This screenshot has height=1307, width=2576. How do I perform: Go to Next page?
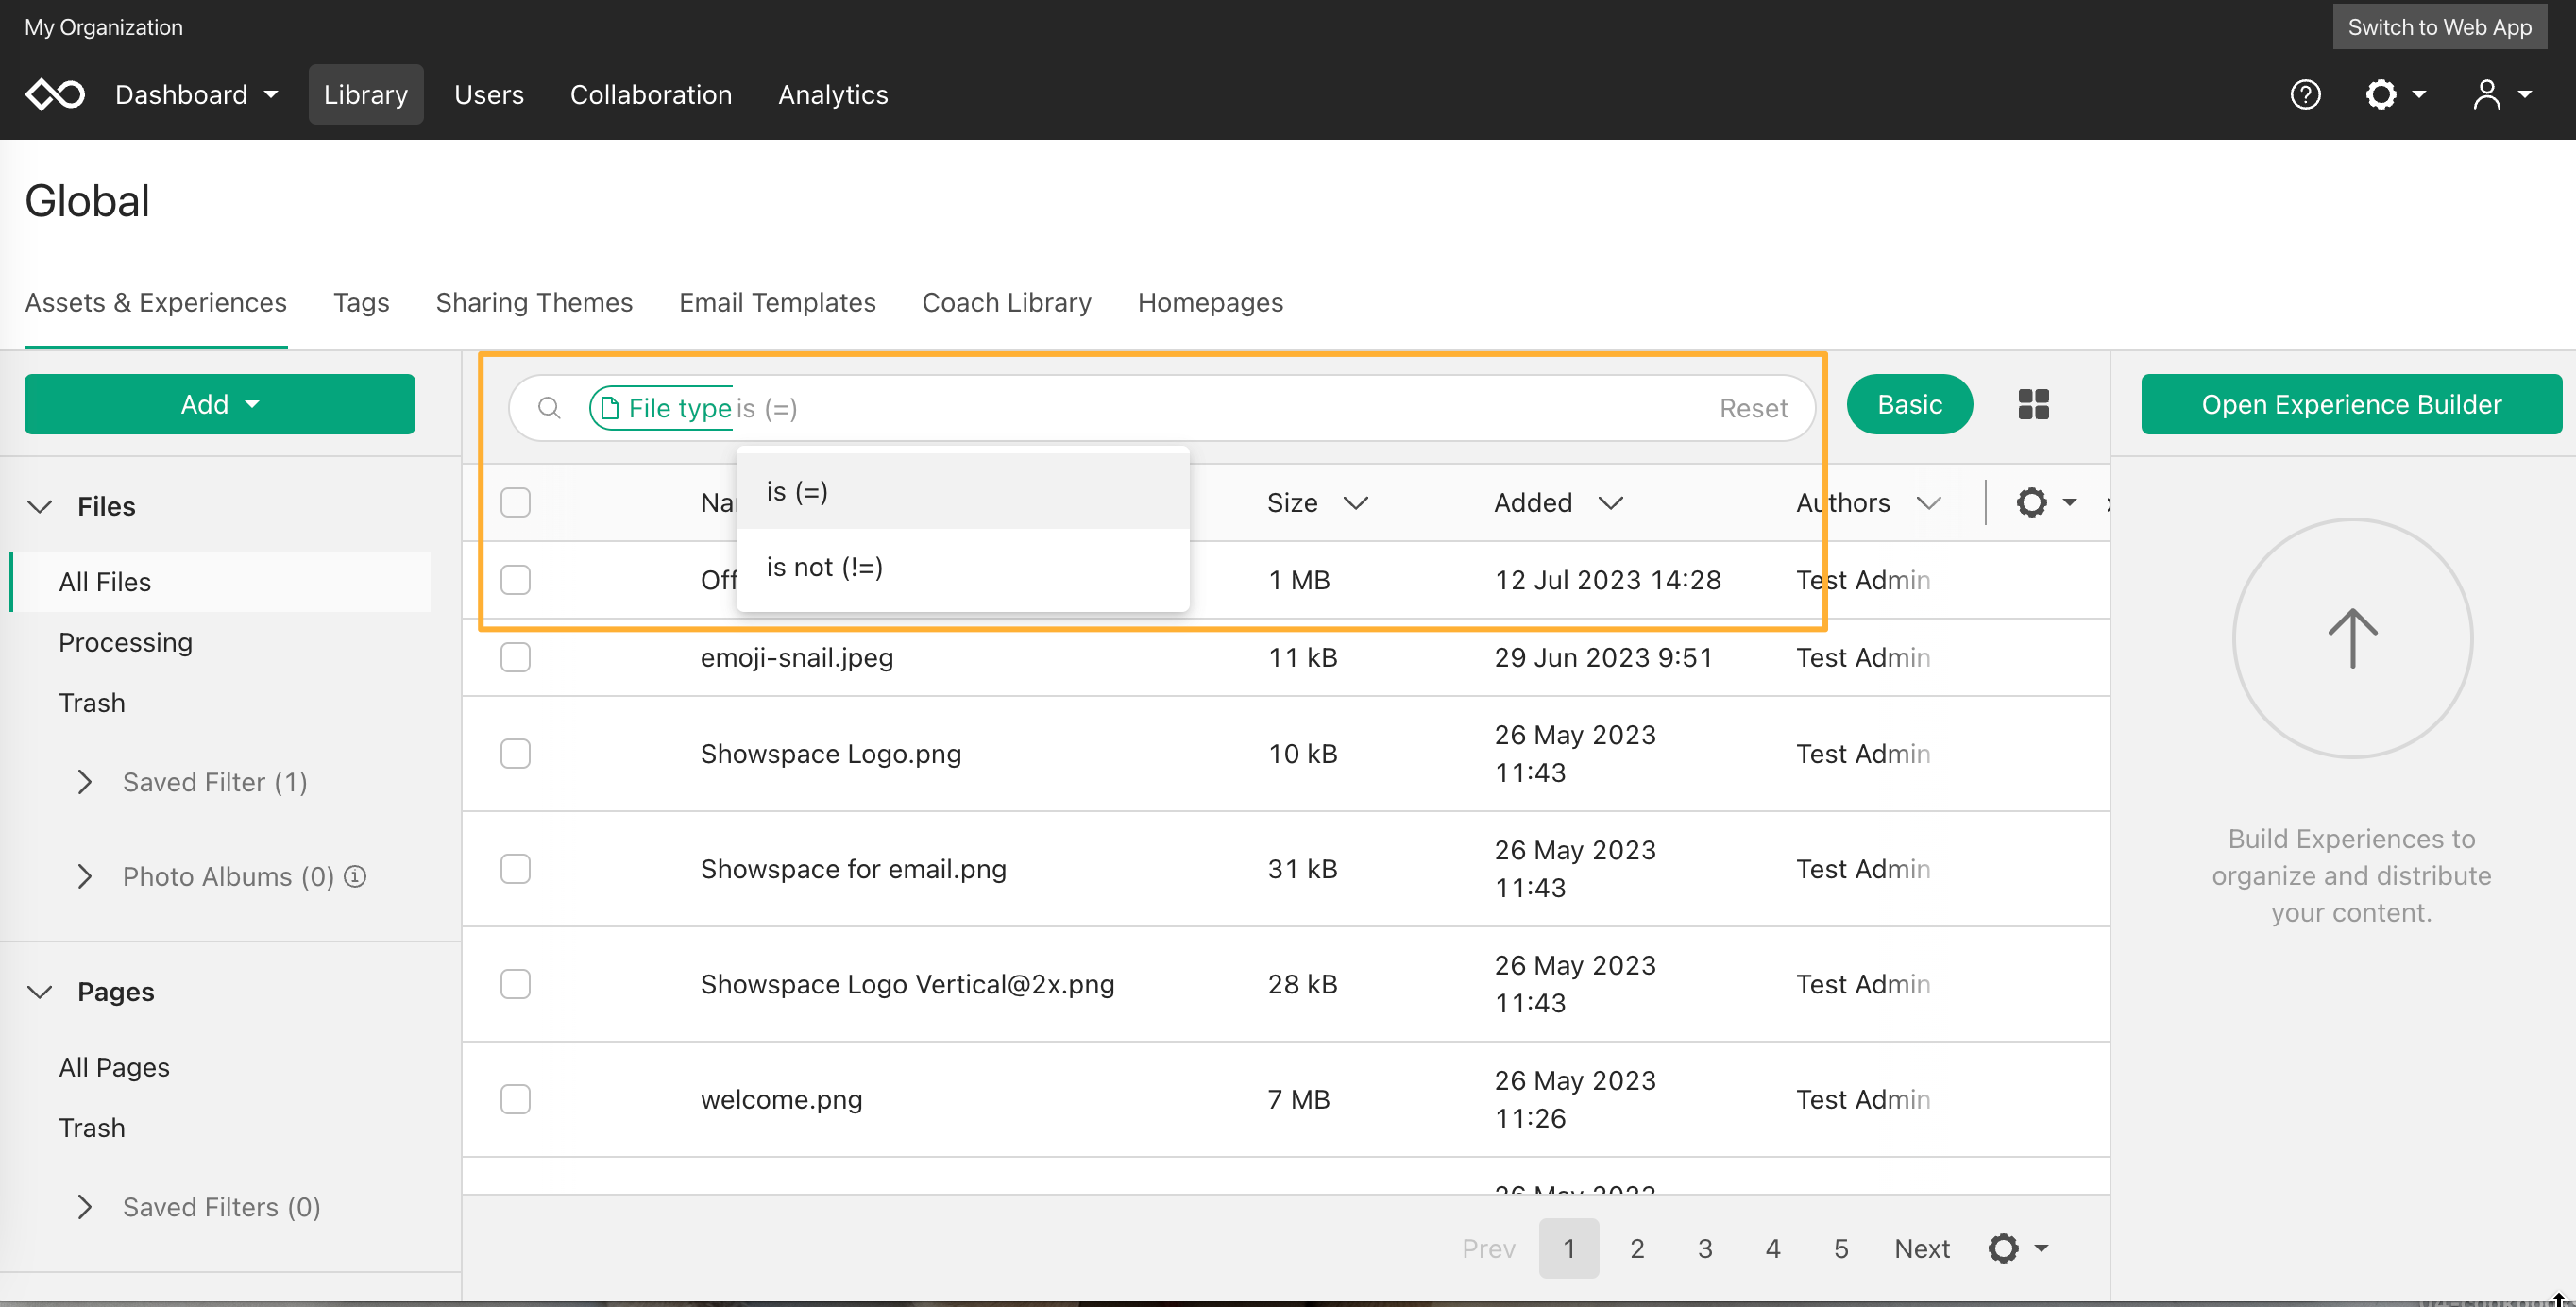coord(1922,1248)
